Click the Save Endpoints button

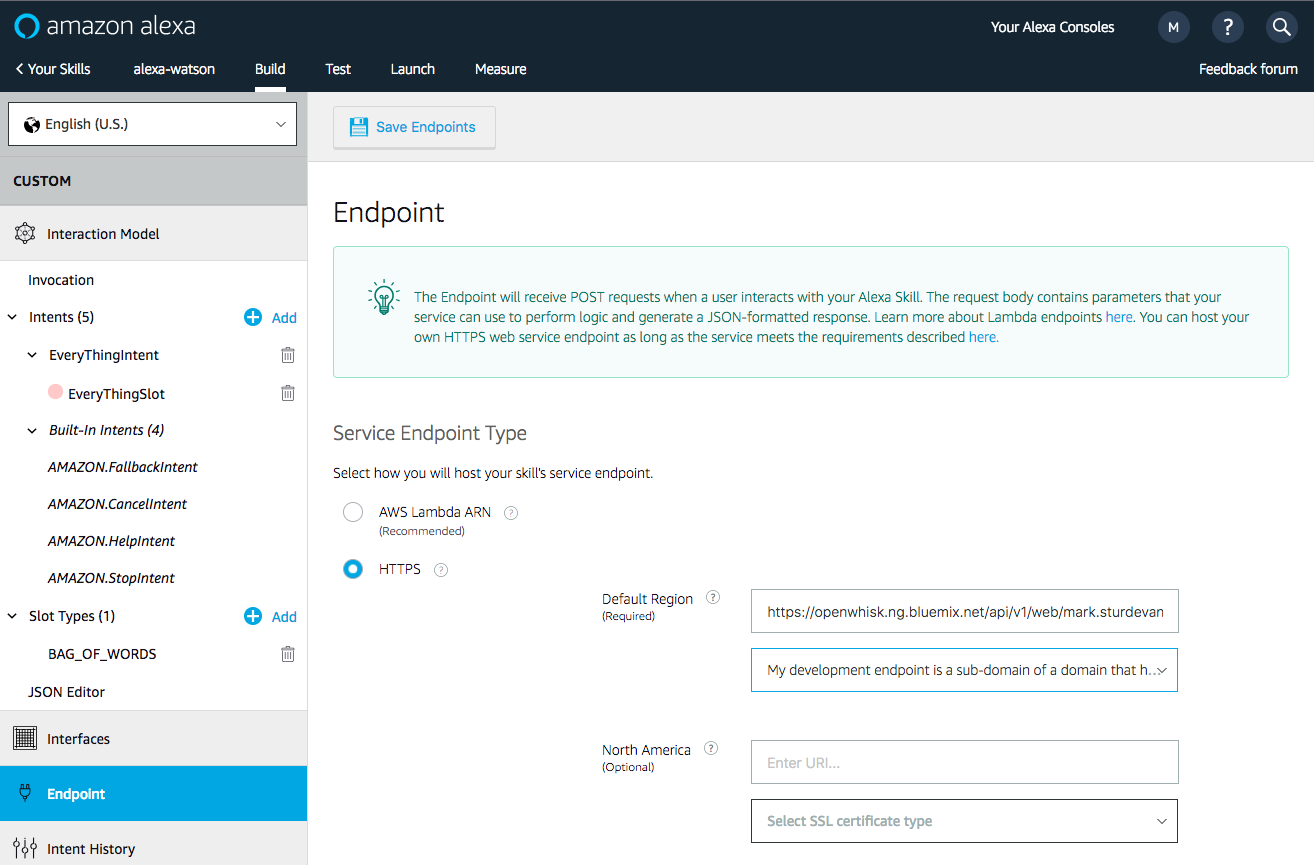pos(414,127)
